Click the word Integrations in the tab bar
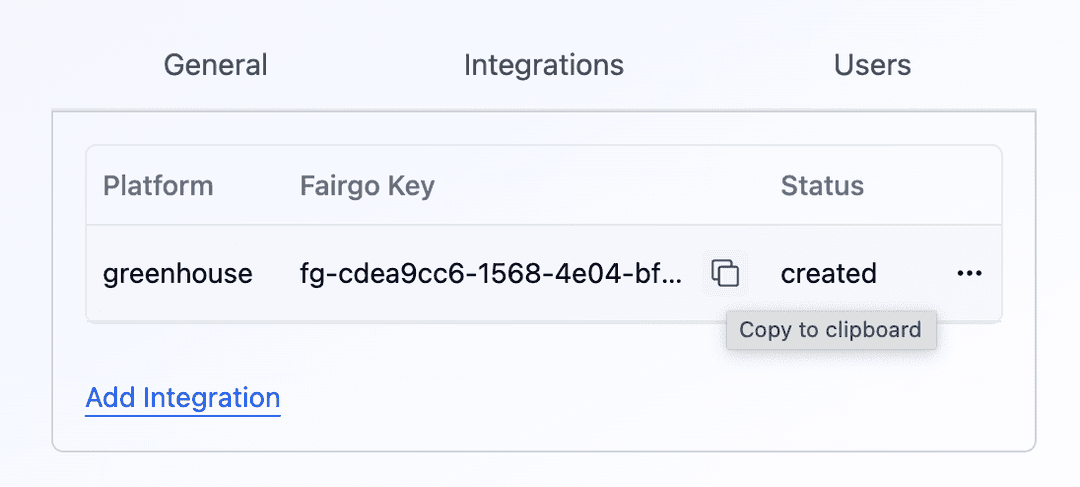This screenshot has width=1080, height=487. coord(543,66)
